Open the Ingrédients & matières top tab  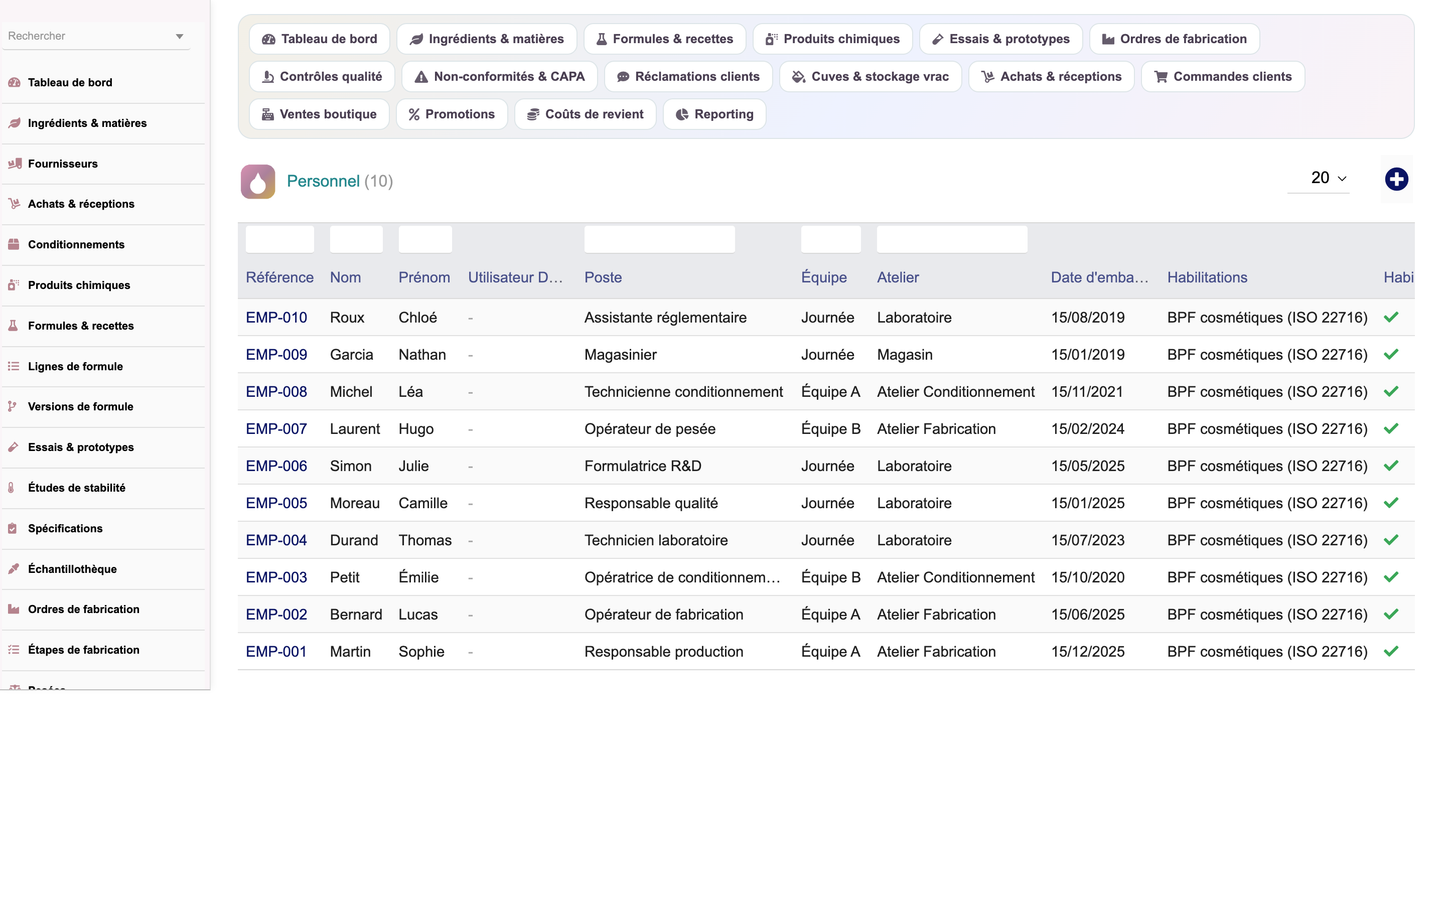click(x=487, y=39)
